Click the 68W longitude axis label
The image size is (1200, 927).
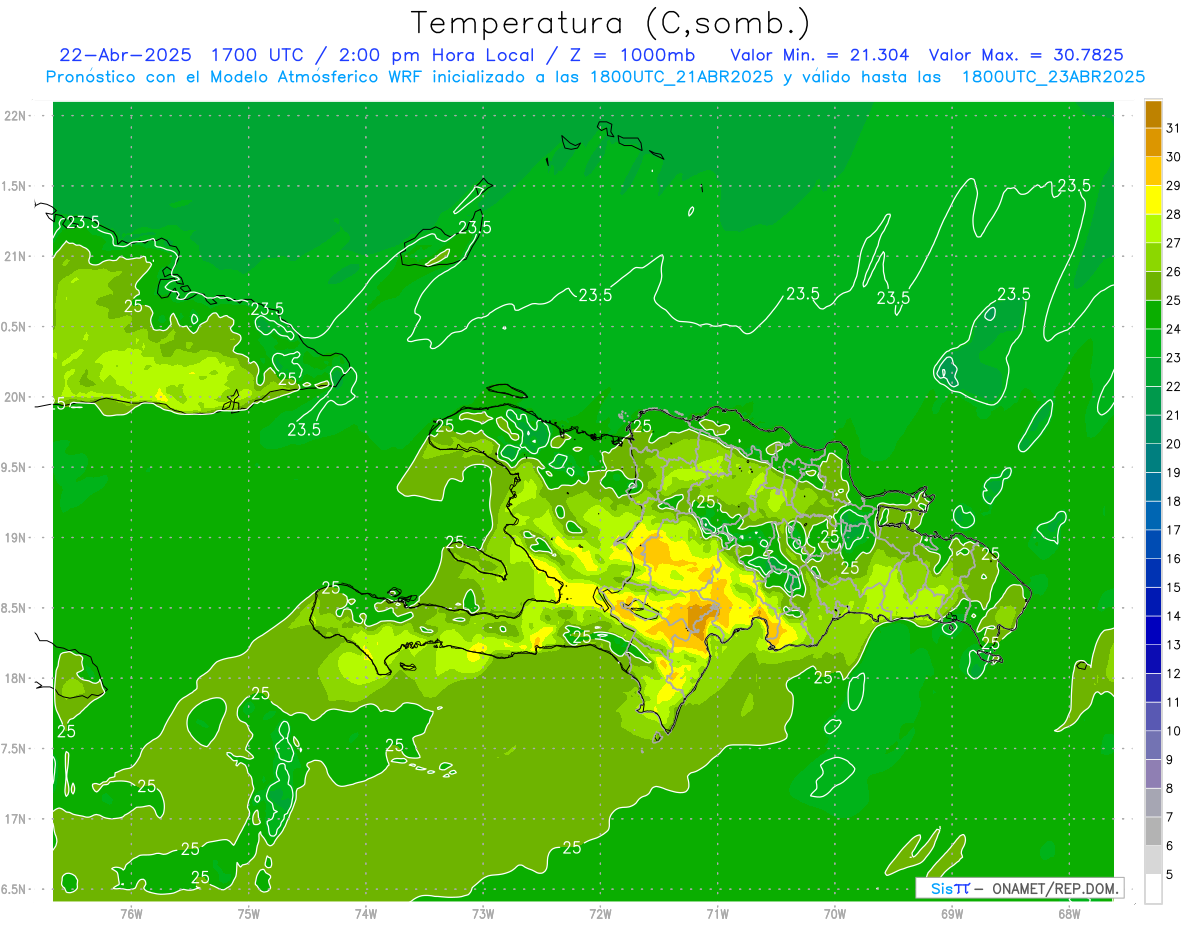coord(1069,913)
